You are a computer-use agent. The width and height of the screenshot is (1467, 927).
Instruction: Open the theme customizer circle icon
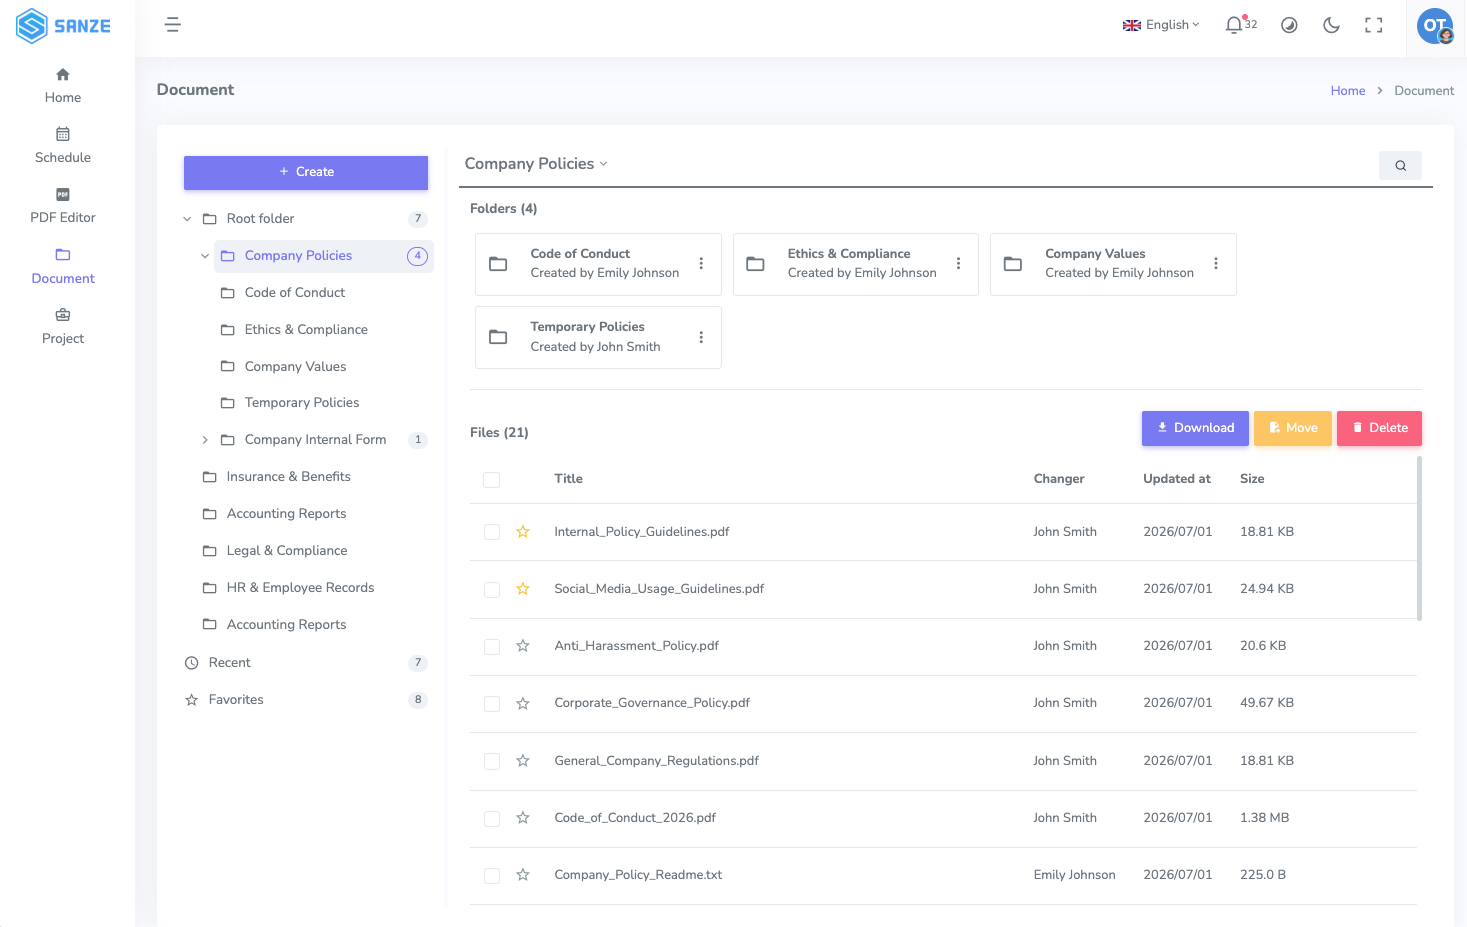pos(1289,25)
